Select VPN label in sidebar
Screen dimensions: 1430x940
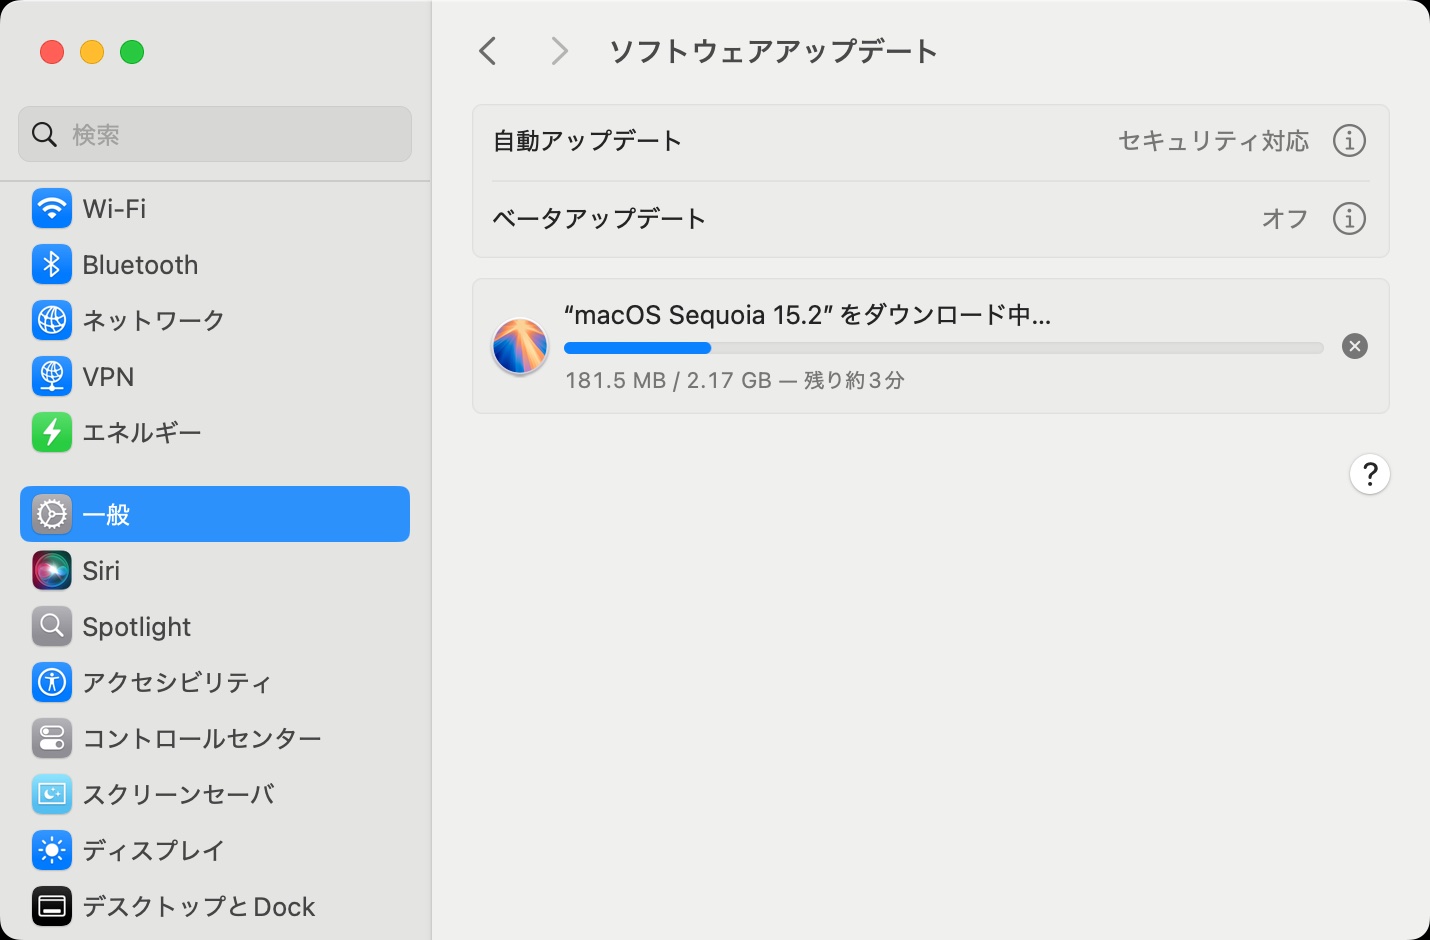click(108, 377)
